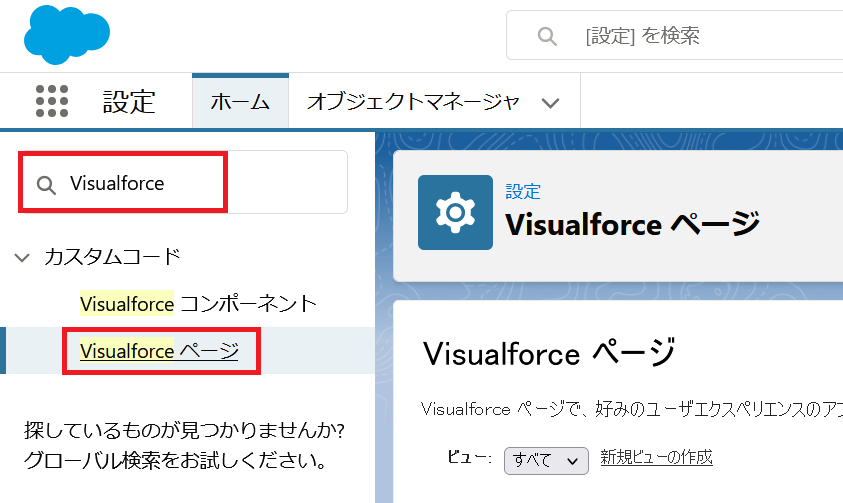Click the bold Visualforce ページ header title
This screenshot has height=503, width=843.
633,224
